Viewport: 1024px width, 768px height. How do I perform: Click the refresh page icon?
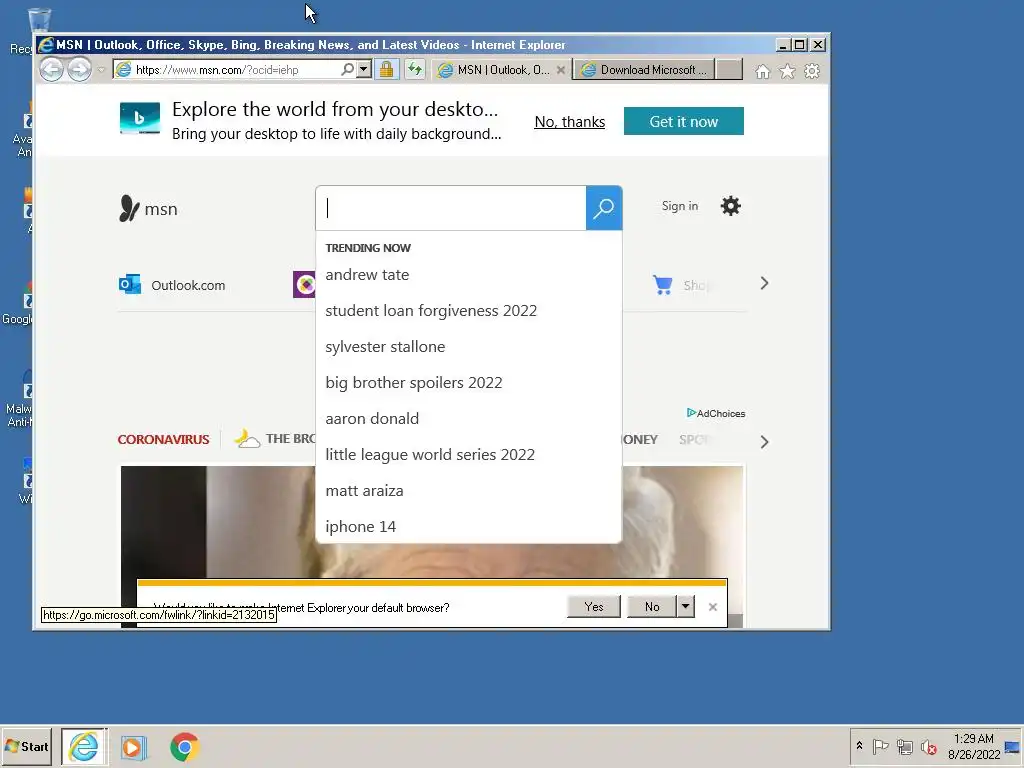(x=415, y=69)
